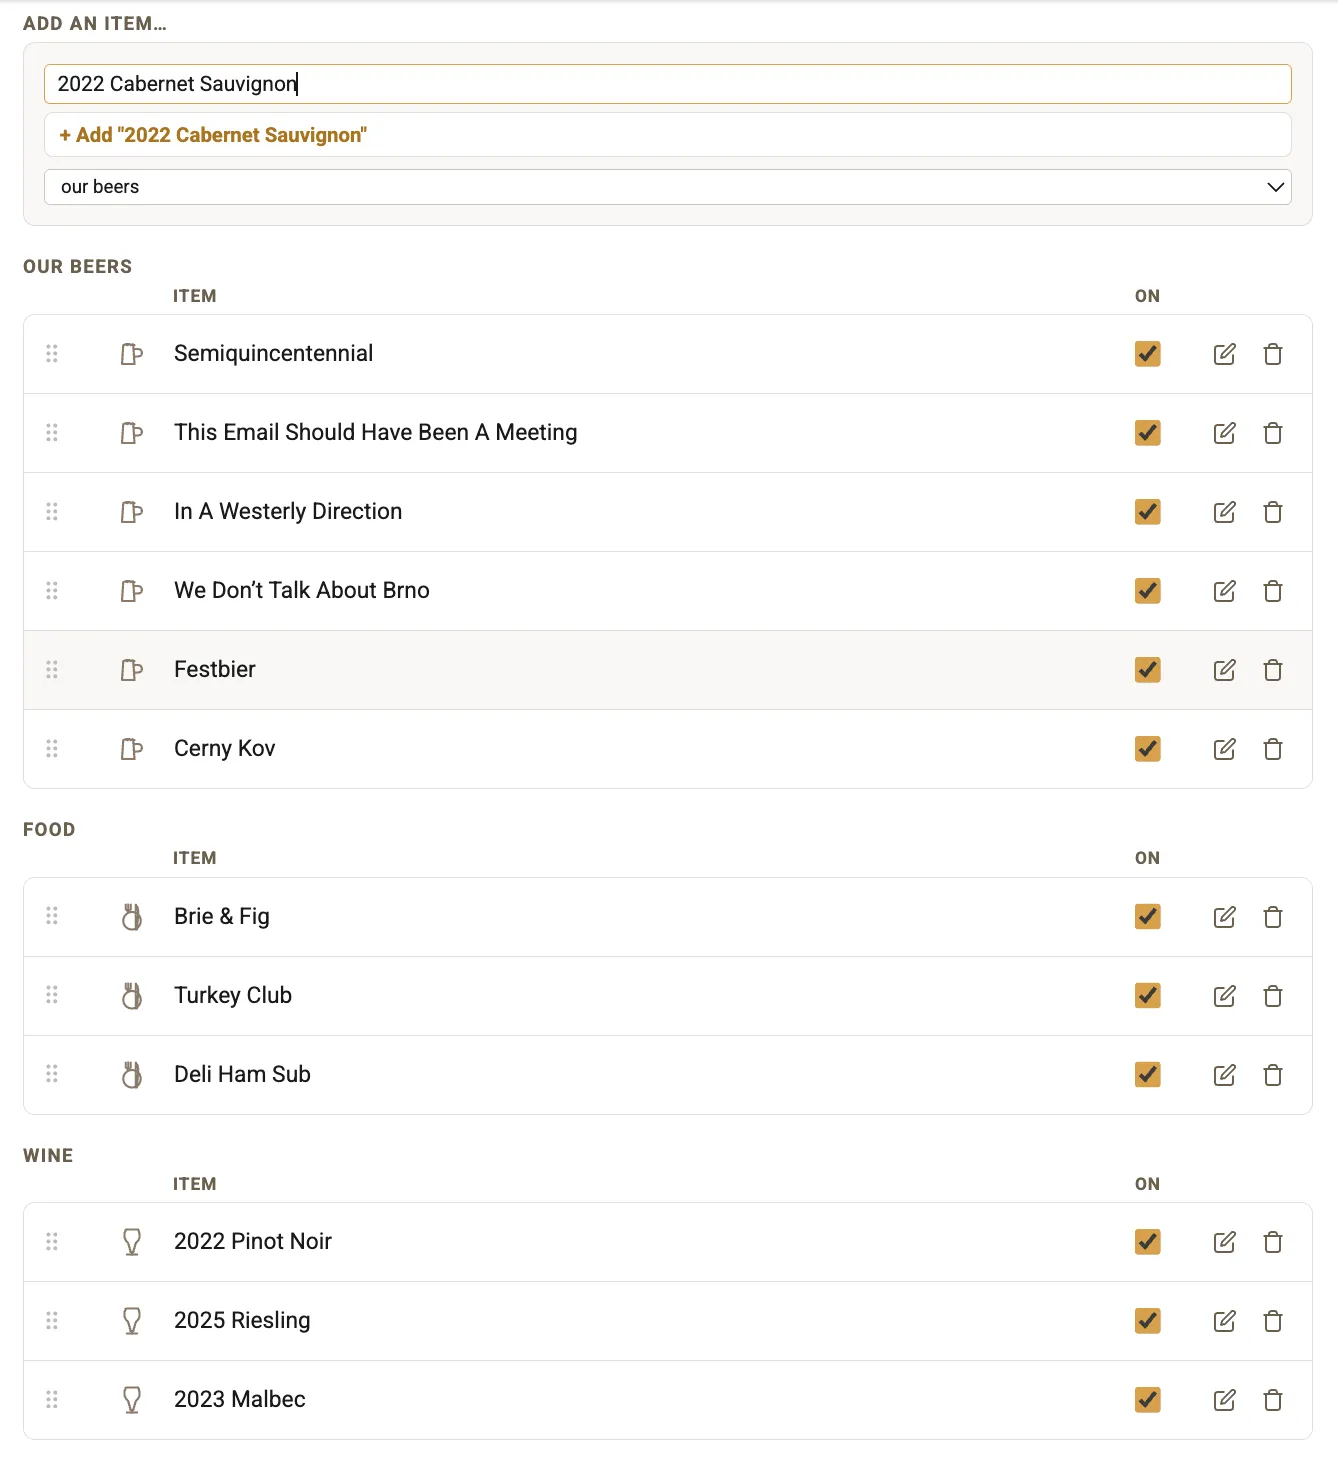Edit This Email Should Have Been A Meeting

click(x=1224, y=433)
